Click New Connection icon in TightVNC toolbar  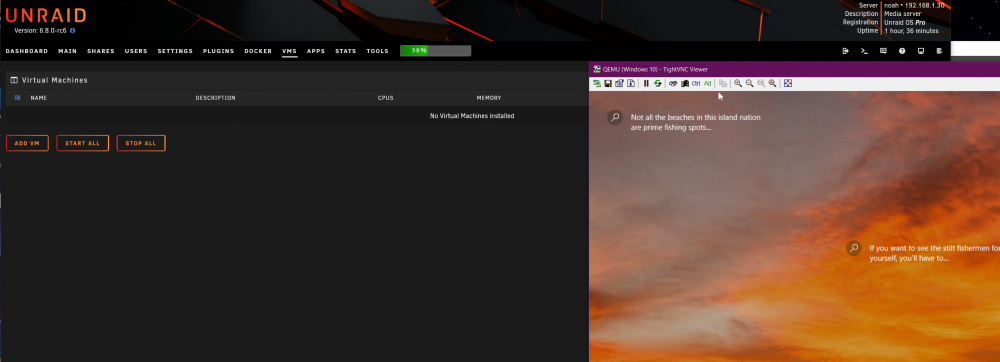pos(596,83)
